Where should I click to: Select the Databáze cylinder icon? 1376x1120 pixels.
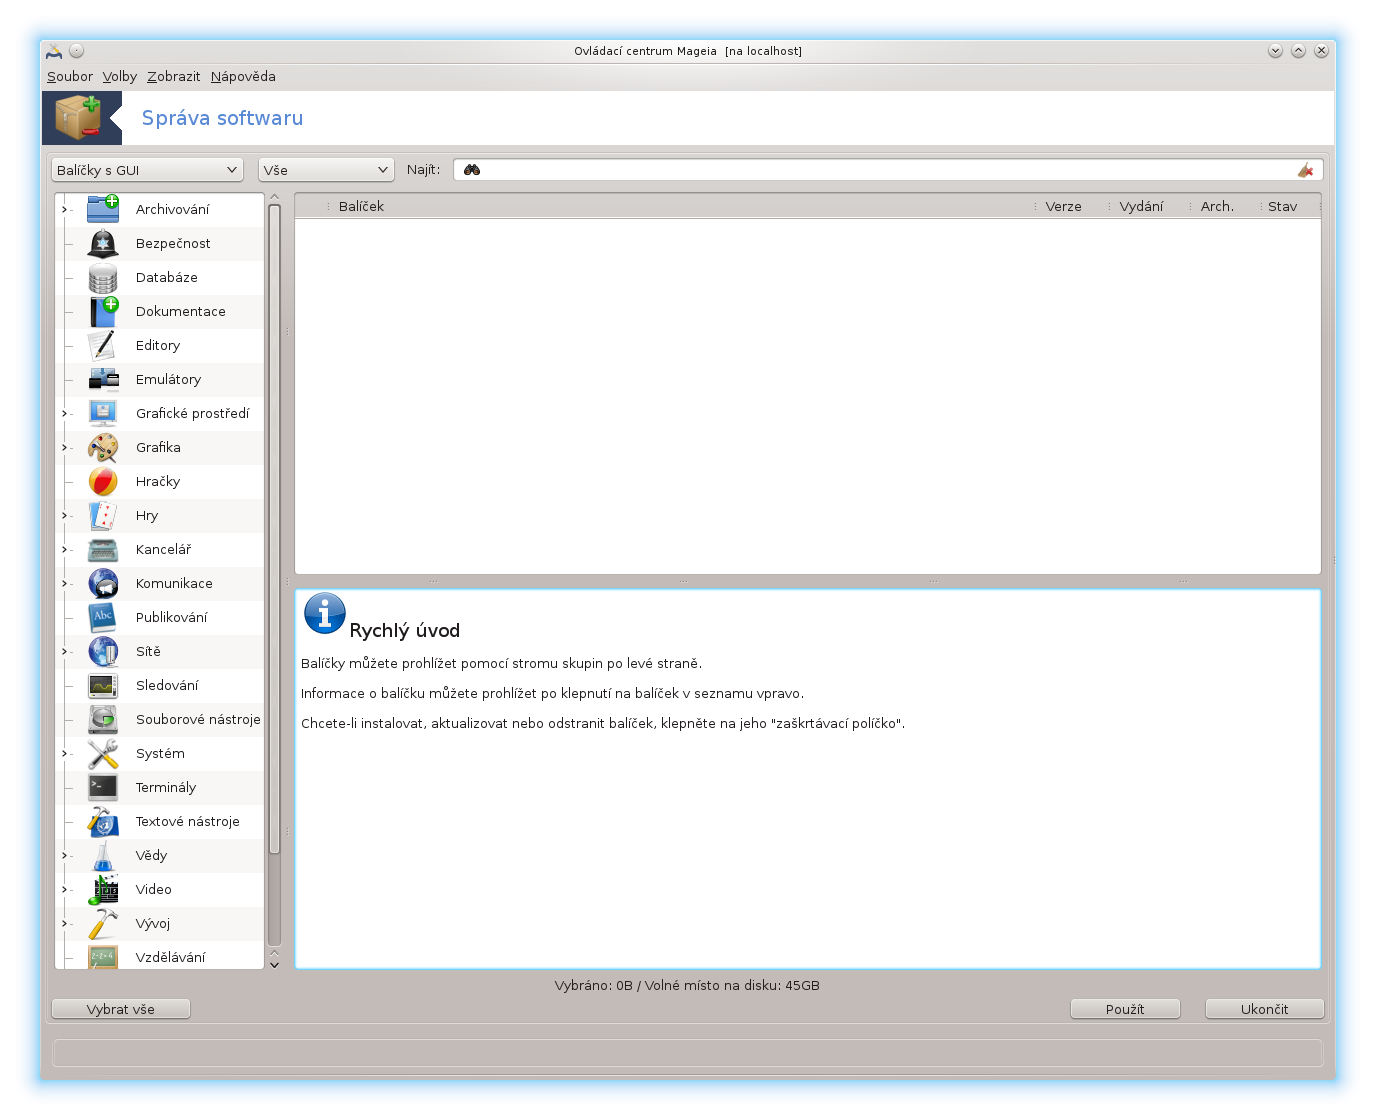coord(103,277)
